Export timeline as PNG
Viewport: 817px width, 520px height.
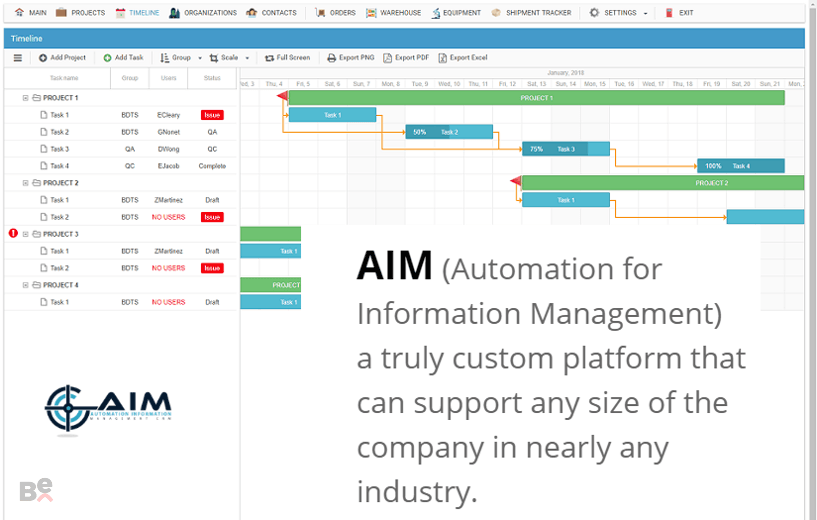pos(351,58)
